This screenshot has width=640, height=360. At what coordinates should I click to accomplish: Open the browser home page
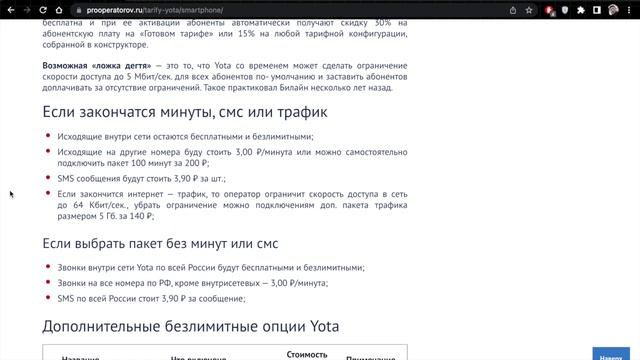pos(59,10)
